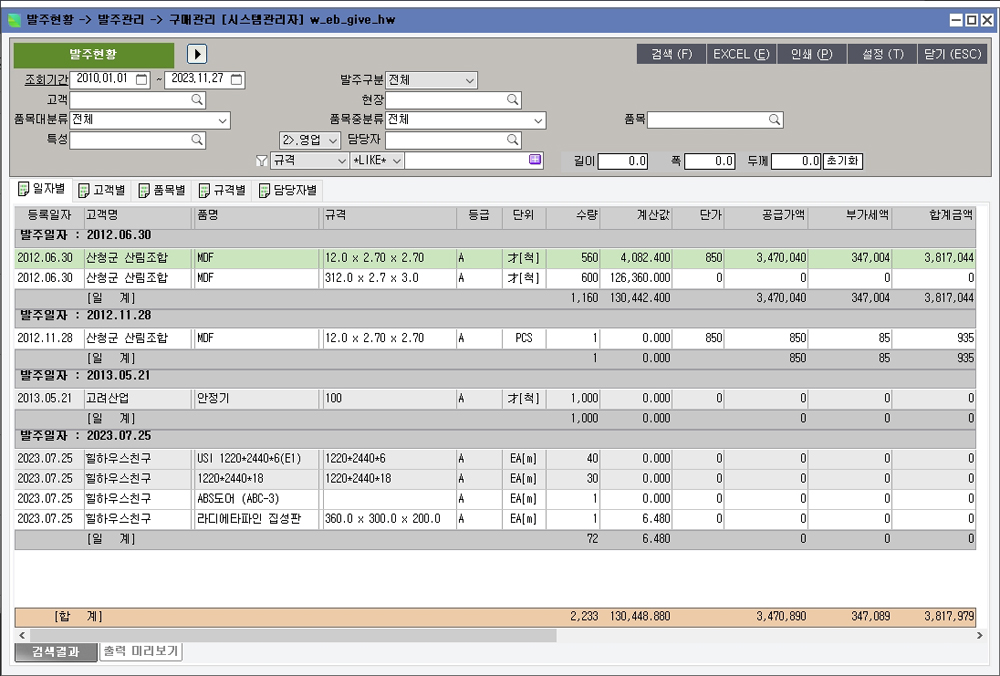Image resolution: width=1000 pixels, height=676 pixels.
Task: Click the 1220*2440*18 spec cell
Action: 389,478
